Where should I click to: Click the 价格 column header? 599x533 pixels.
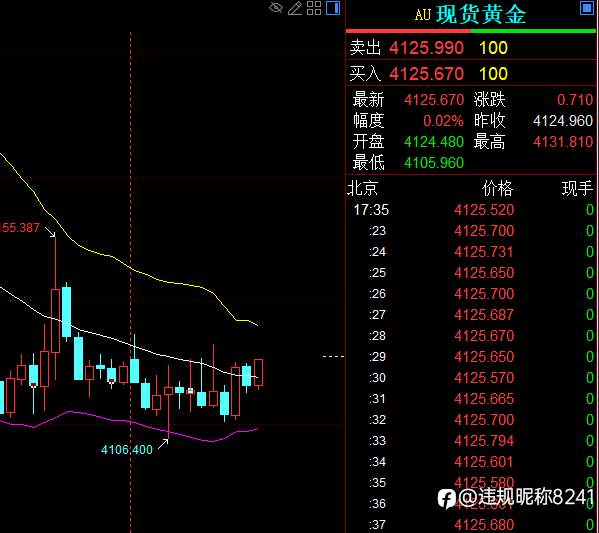[x=497, y=188]
